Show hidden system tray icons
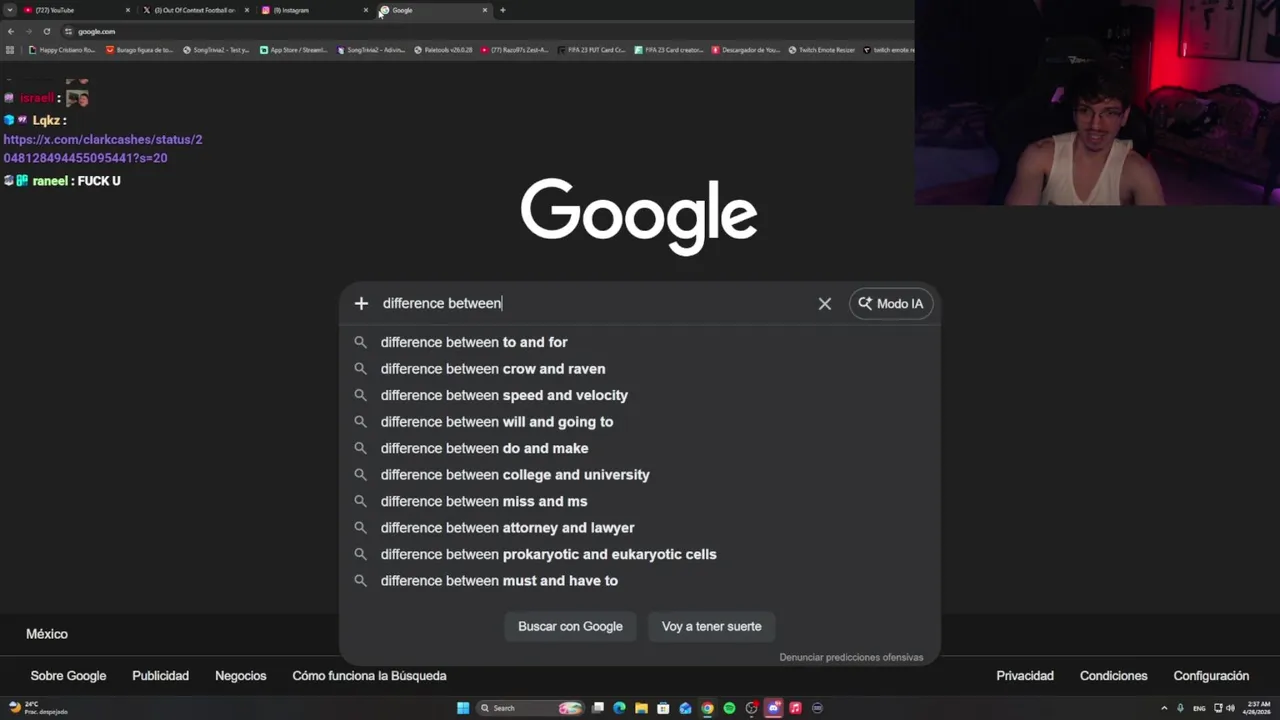The height and width of the screenshot is (720, 1280). tap(1162, 708)
